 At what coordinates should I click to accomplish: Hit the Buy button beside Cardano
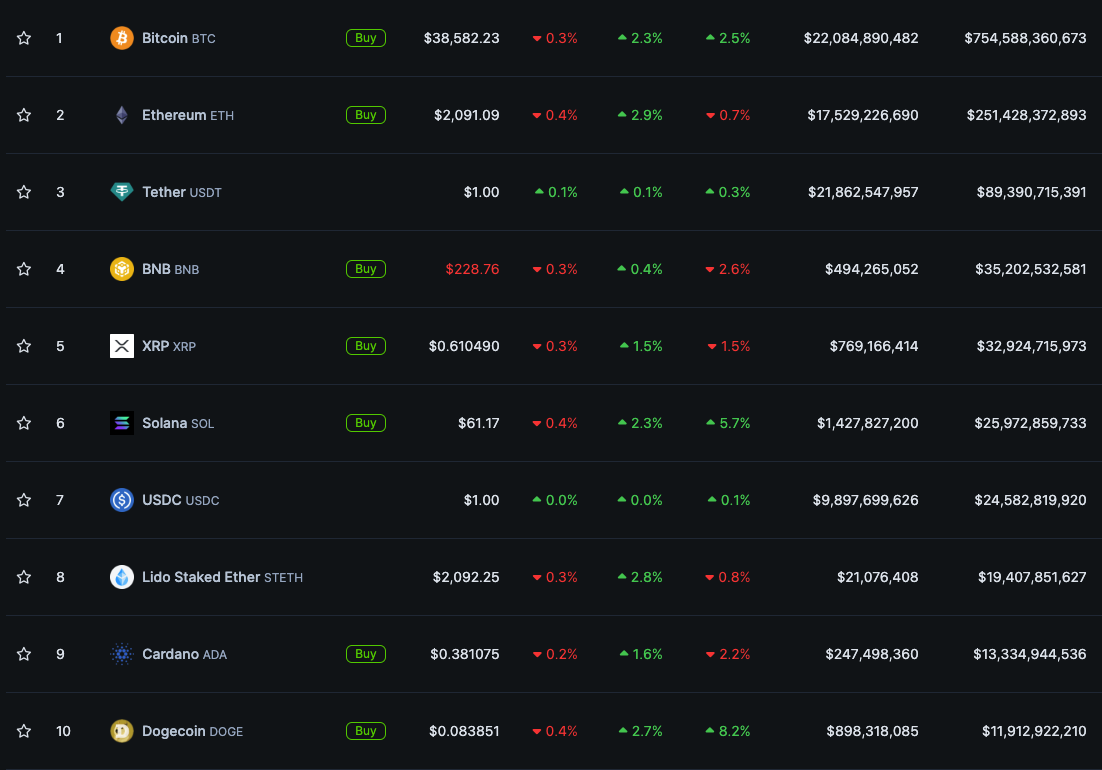[x=366, y=654]
